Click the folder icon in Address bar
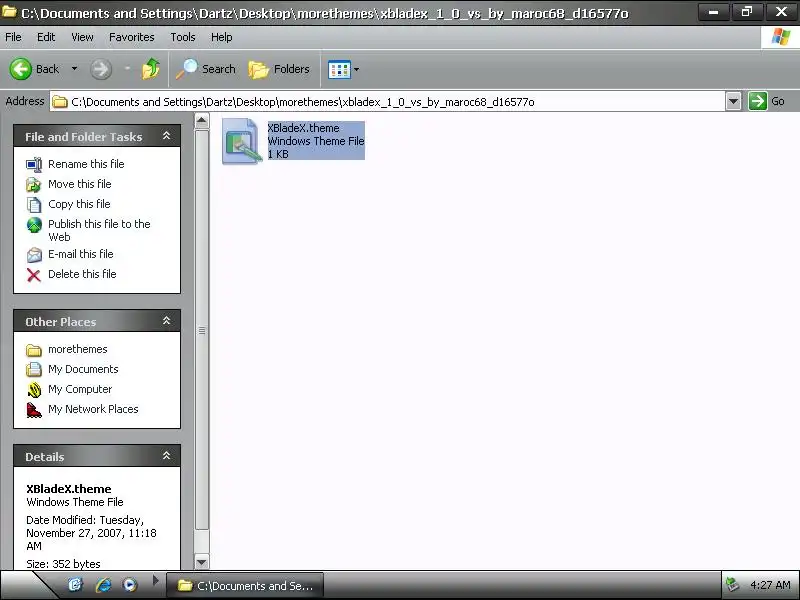This screenshot has height=600, width=800. 60,102
